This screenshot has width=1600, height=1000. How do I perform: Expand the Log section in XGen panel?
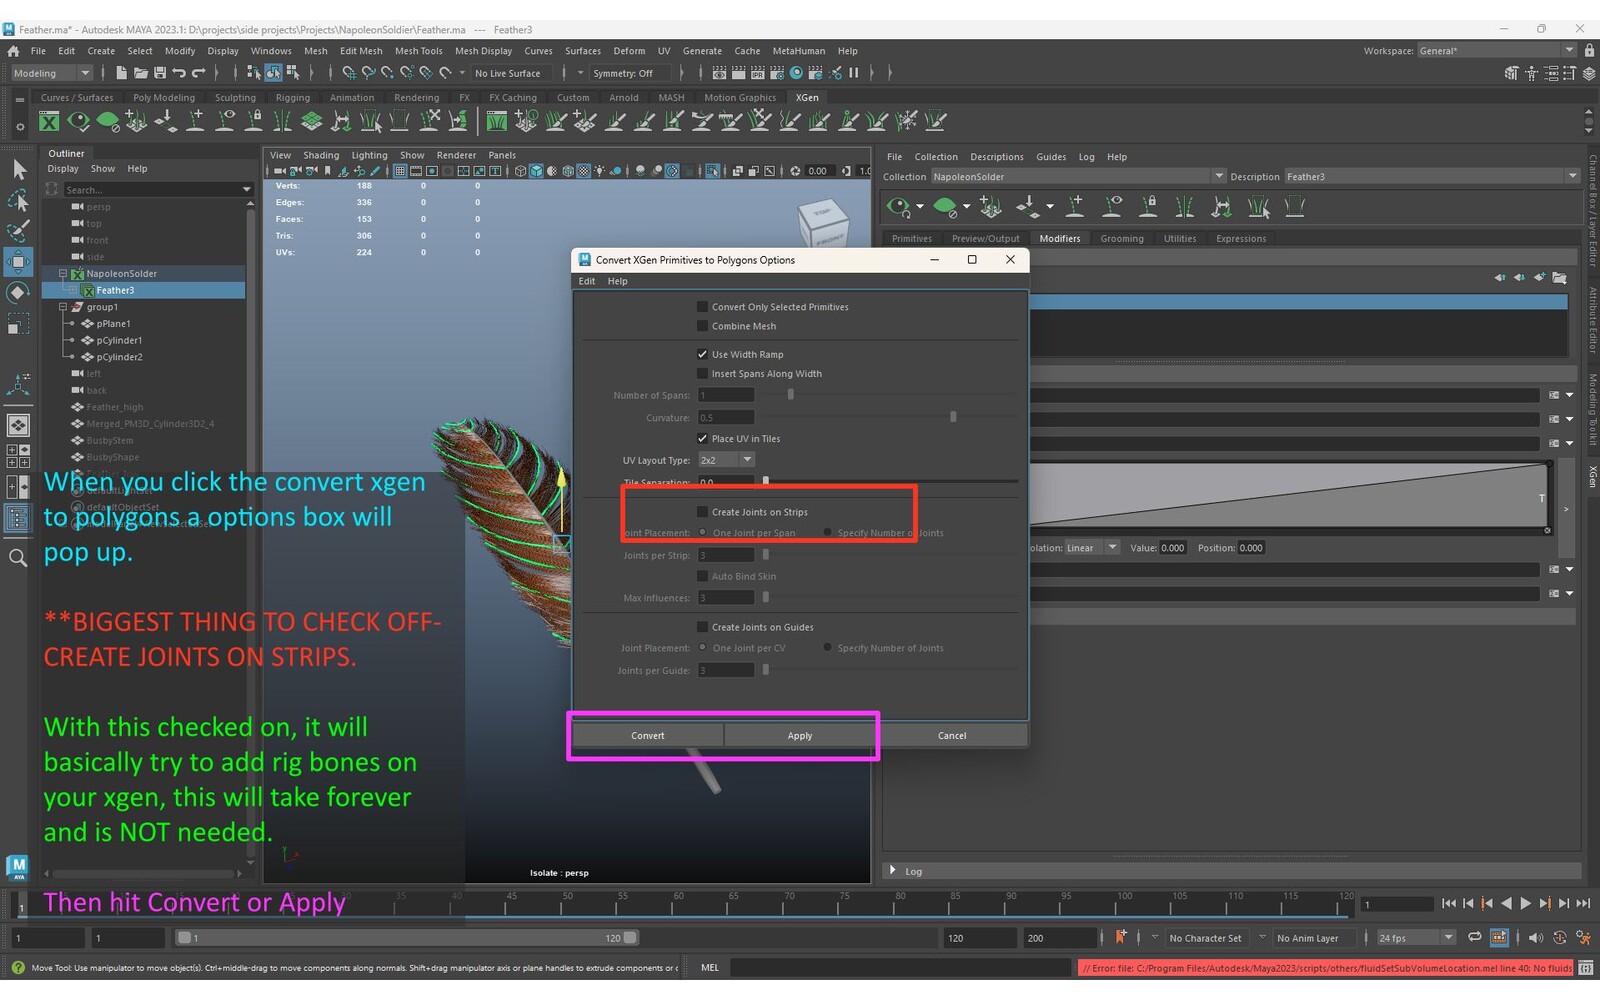[x=893, y=871]
